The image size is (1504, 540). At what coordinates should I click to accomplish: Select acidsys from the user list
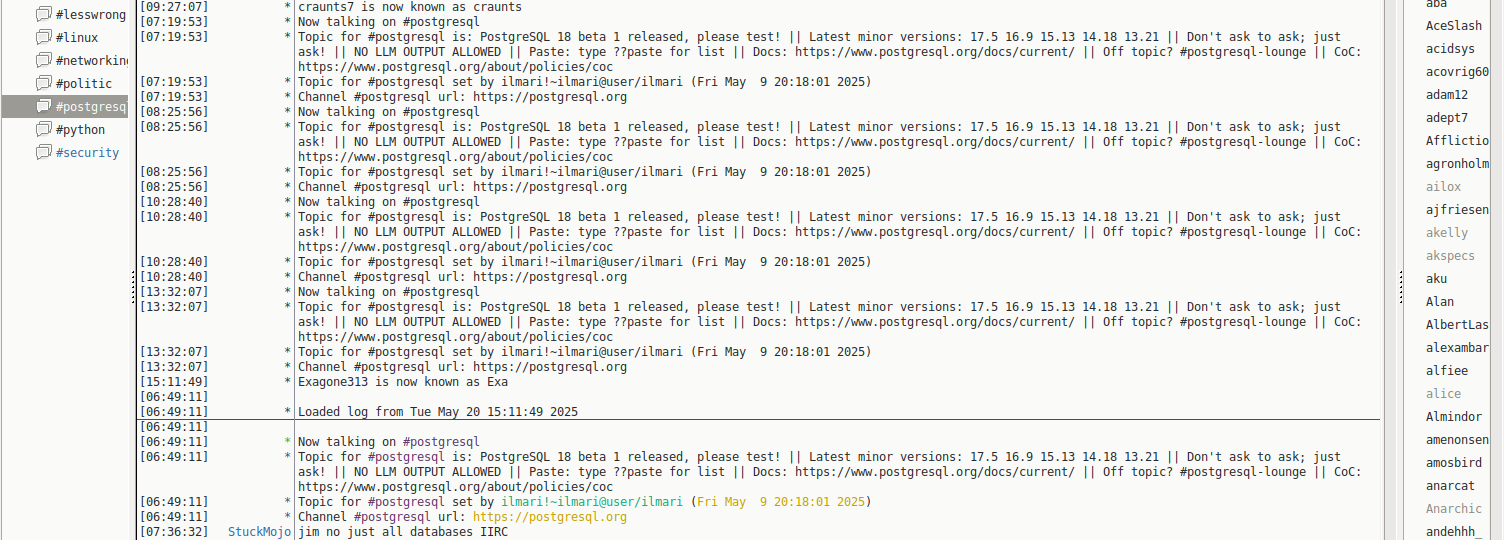(1450, 49)
